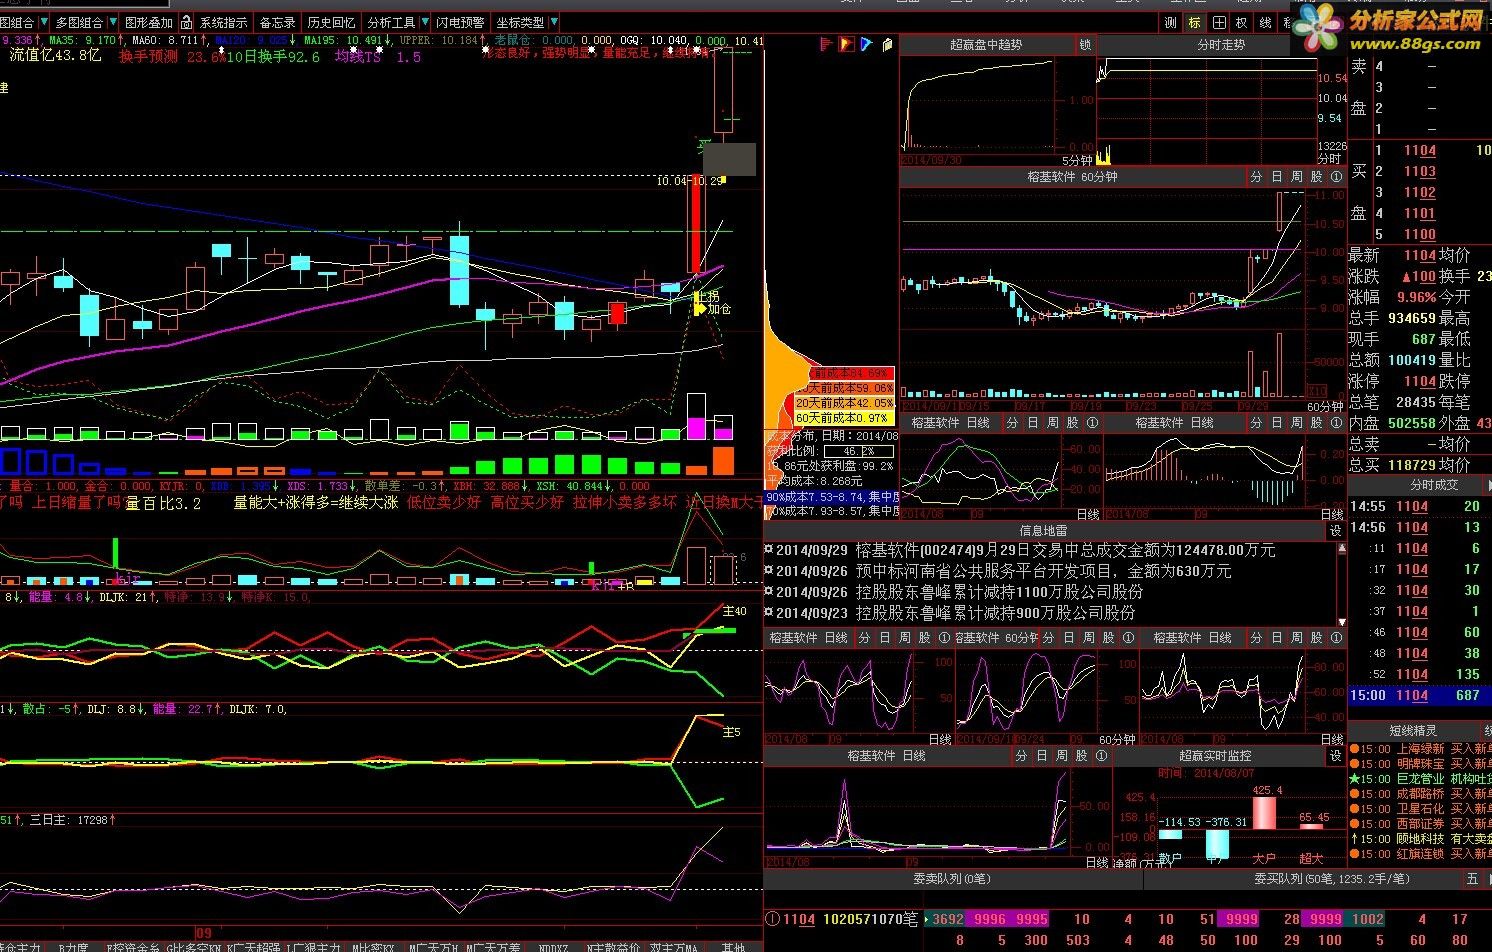Toggle the 权 button in top toolbar

(1242, 22)
